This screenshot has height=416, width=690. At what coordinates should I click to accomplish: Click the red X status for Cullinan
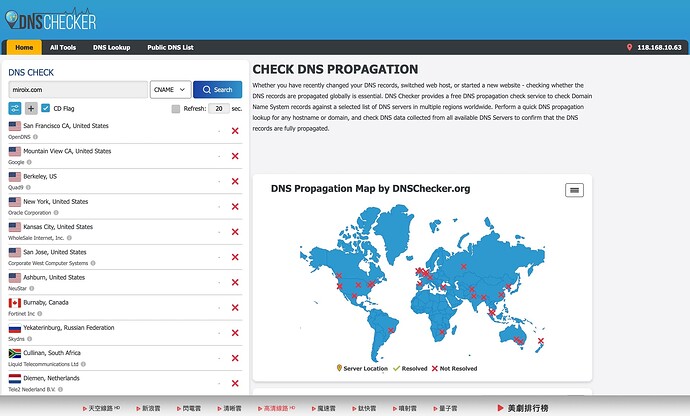point(235,358)
